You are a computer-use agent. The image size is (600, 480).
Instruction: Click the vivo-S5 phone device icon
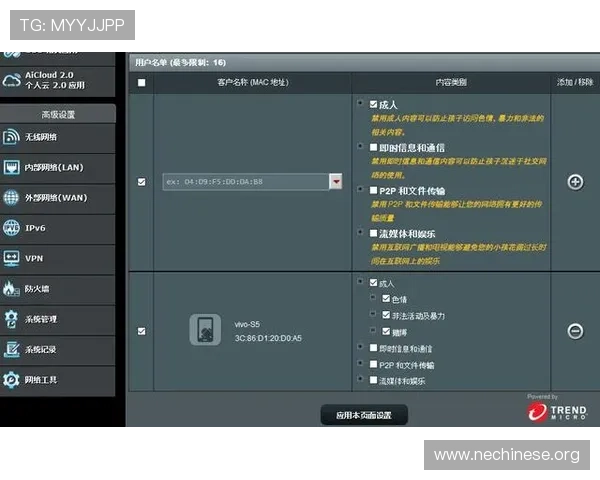(x=204, y=331)
